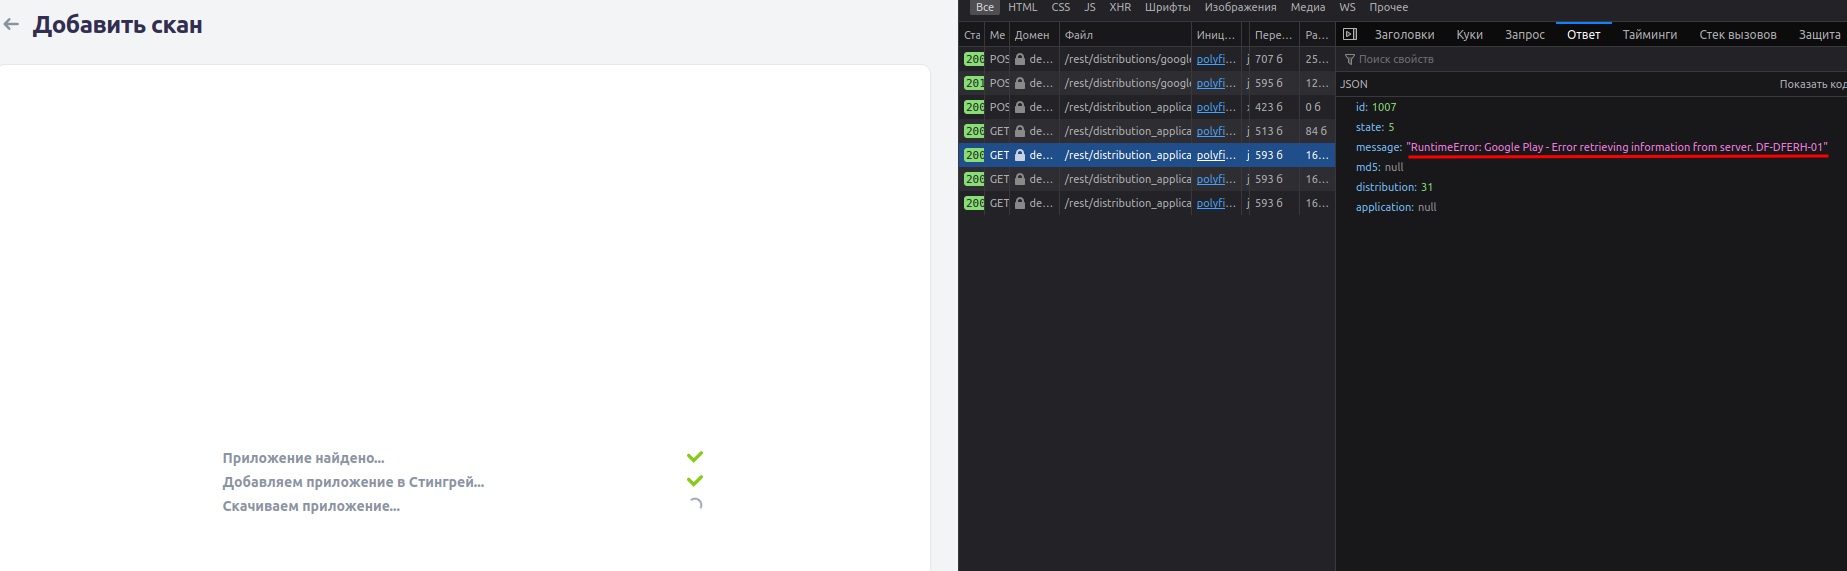Enable the HTML request type filter
Image resolution: width=1847 pixels, height=571 pixels.
(x=1022, y=7)
